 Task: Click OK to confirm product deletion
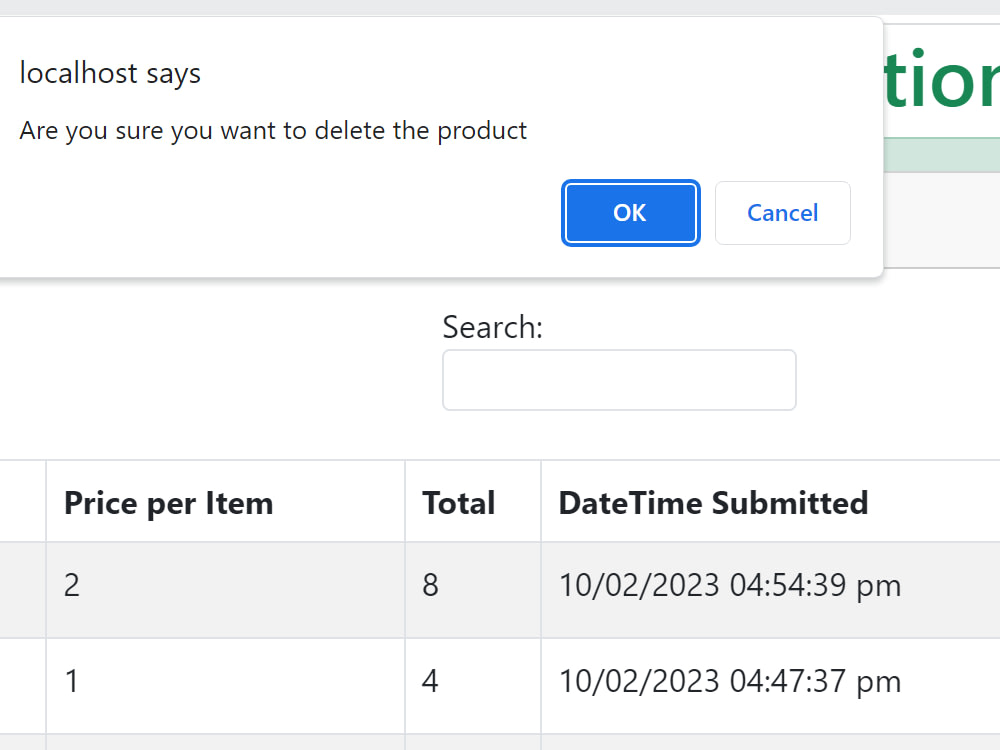[630, 213]
